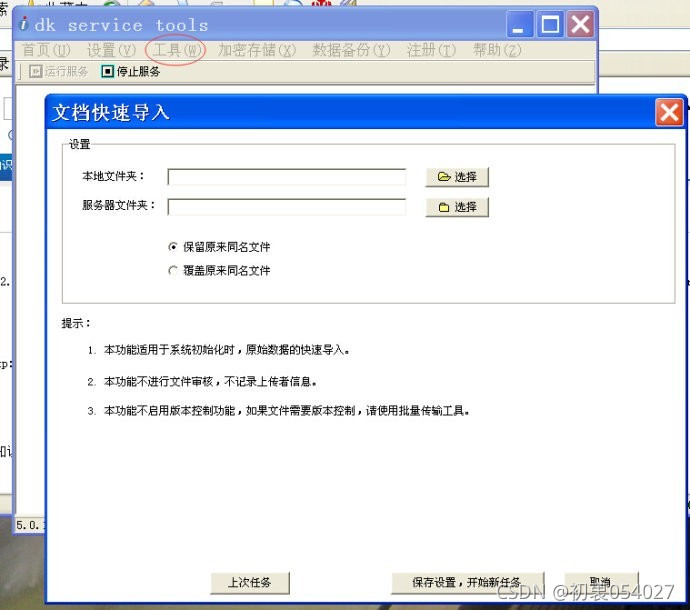
Task: Open the 首页(U) menu
Action: point(46,50)
